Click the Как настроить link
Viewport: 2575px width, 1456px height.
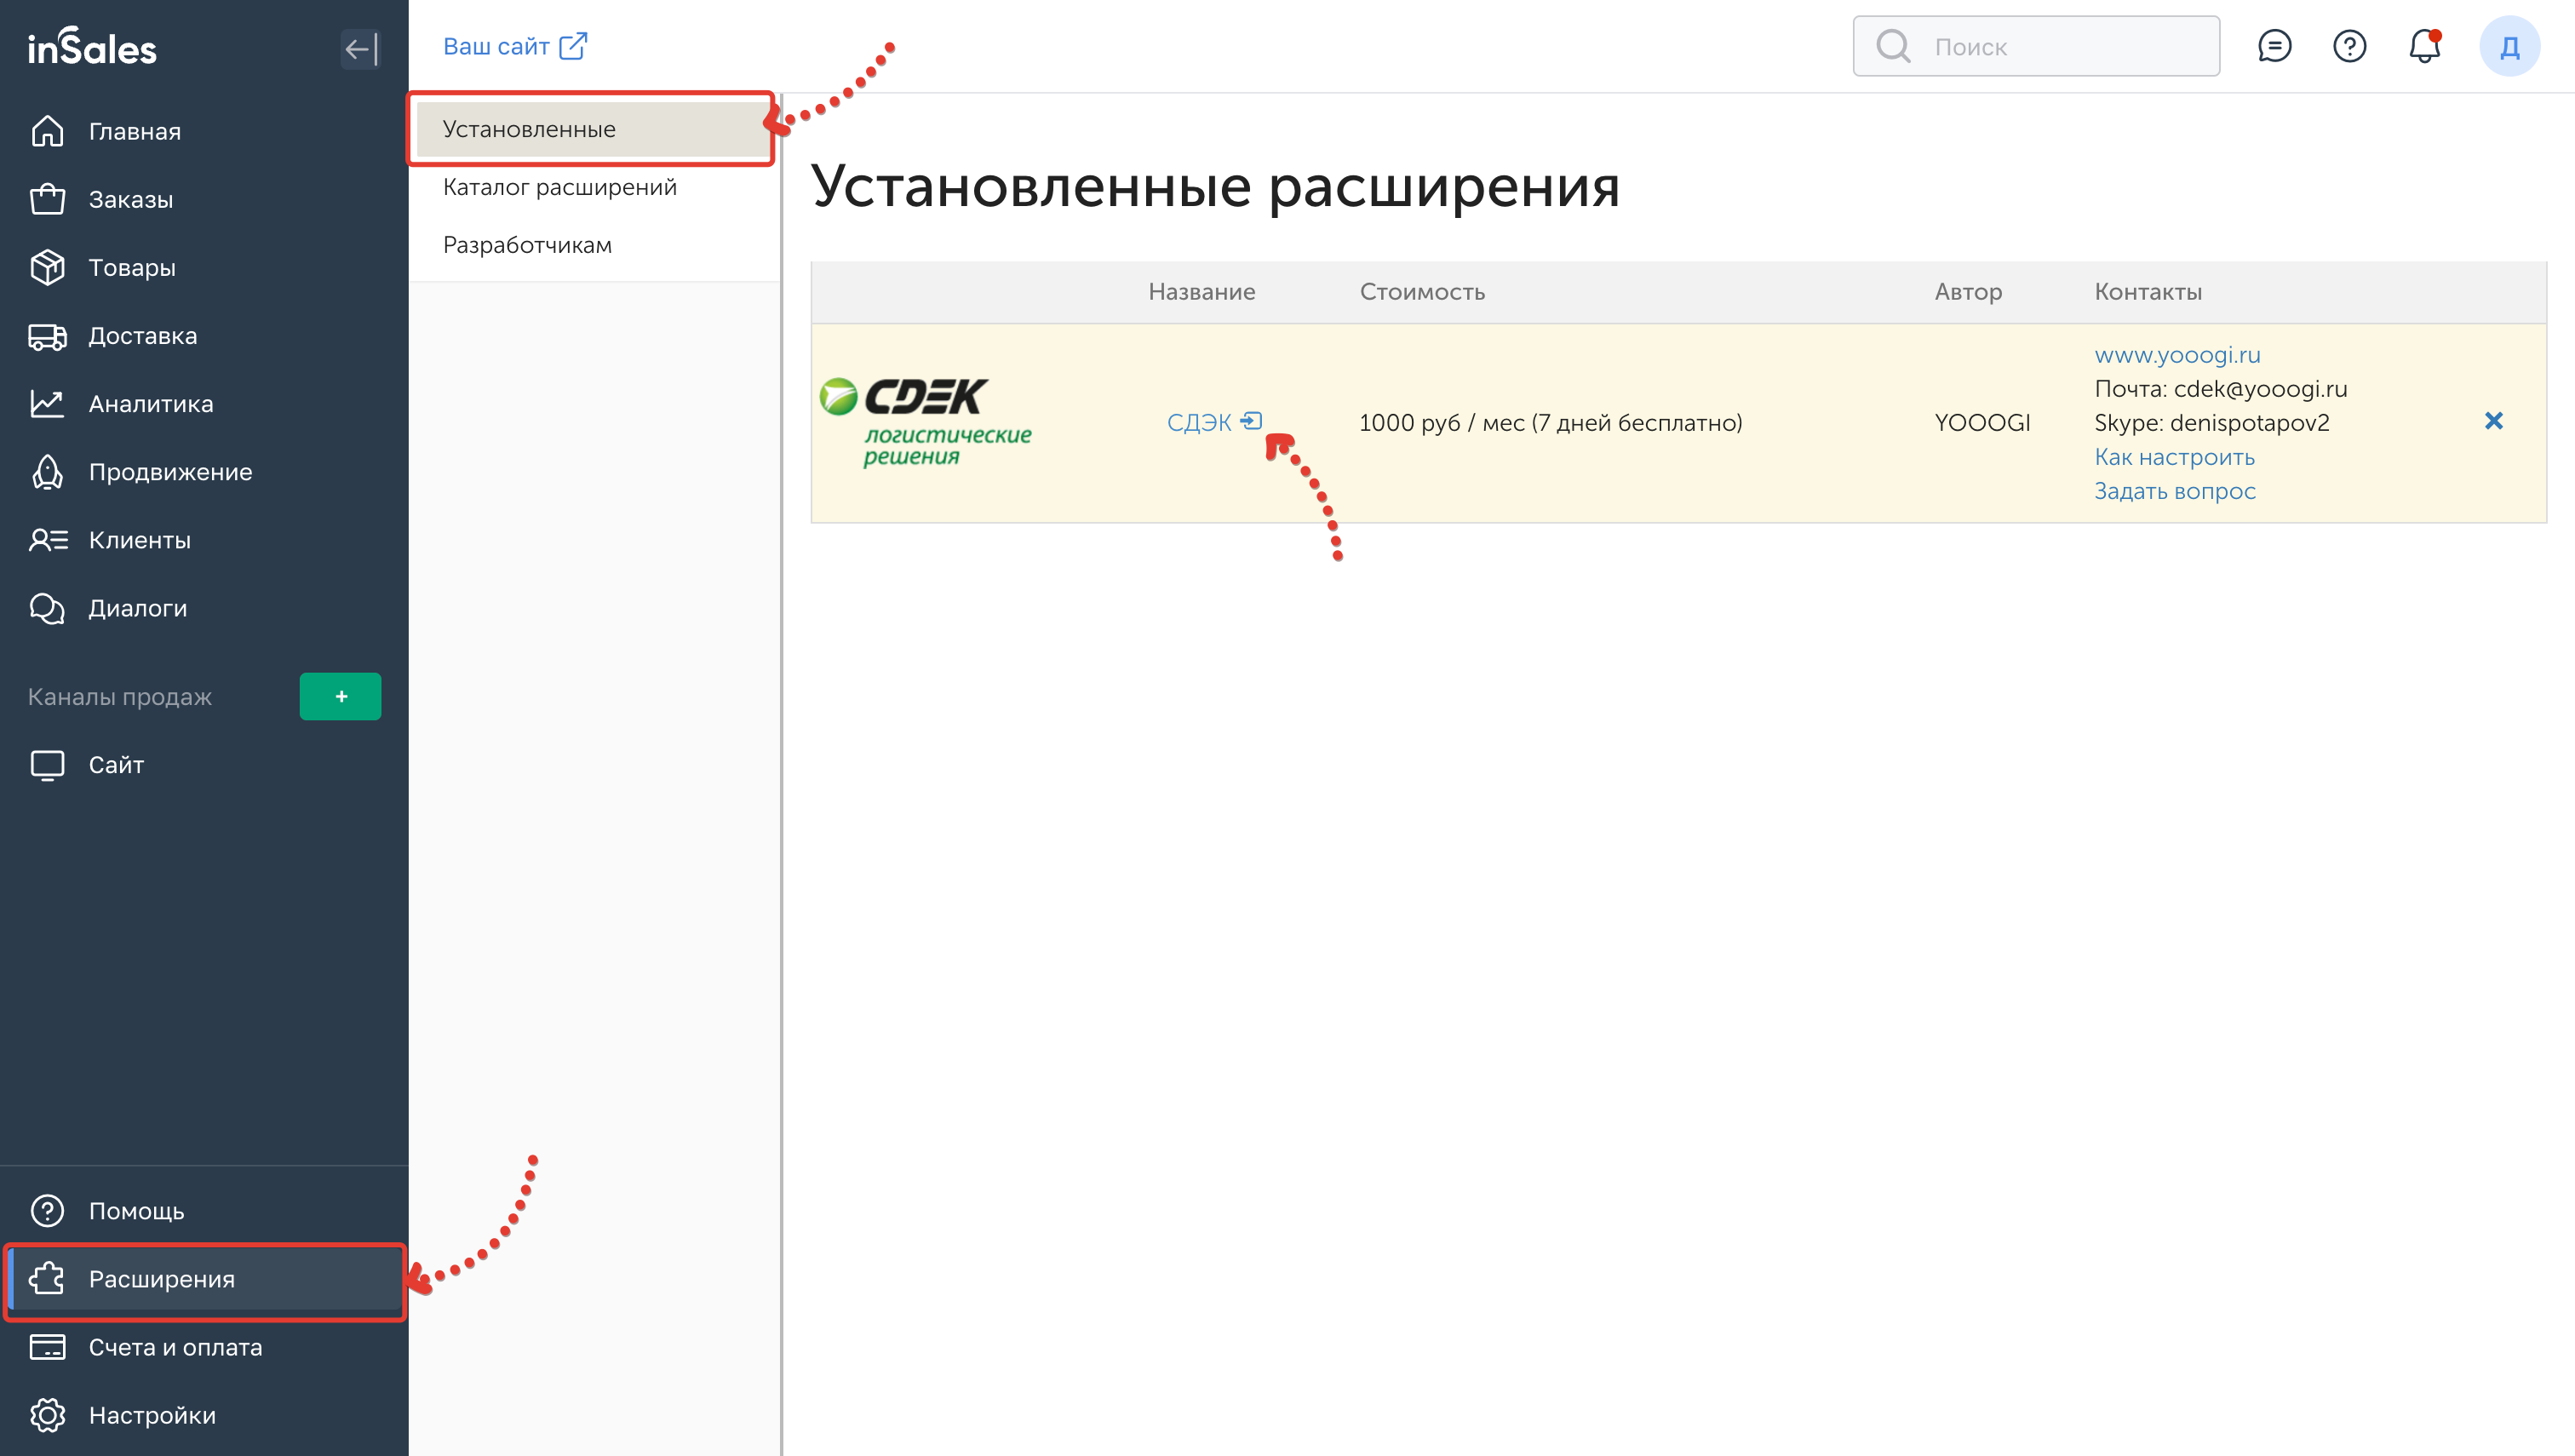coord(2174,457)
